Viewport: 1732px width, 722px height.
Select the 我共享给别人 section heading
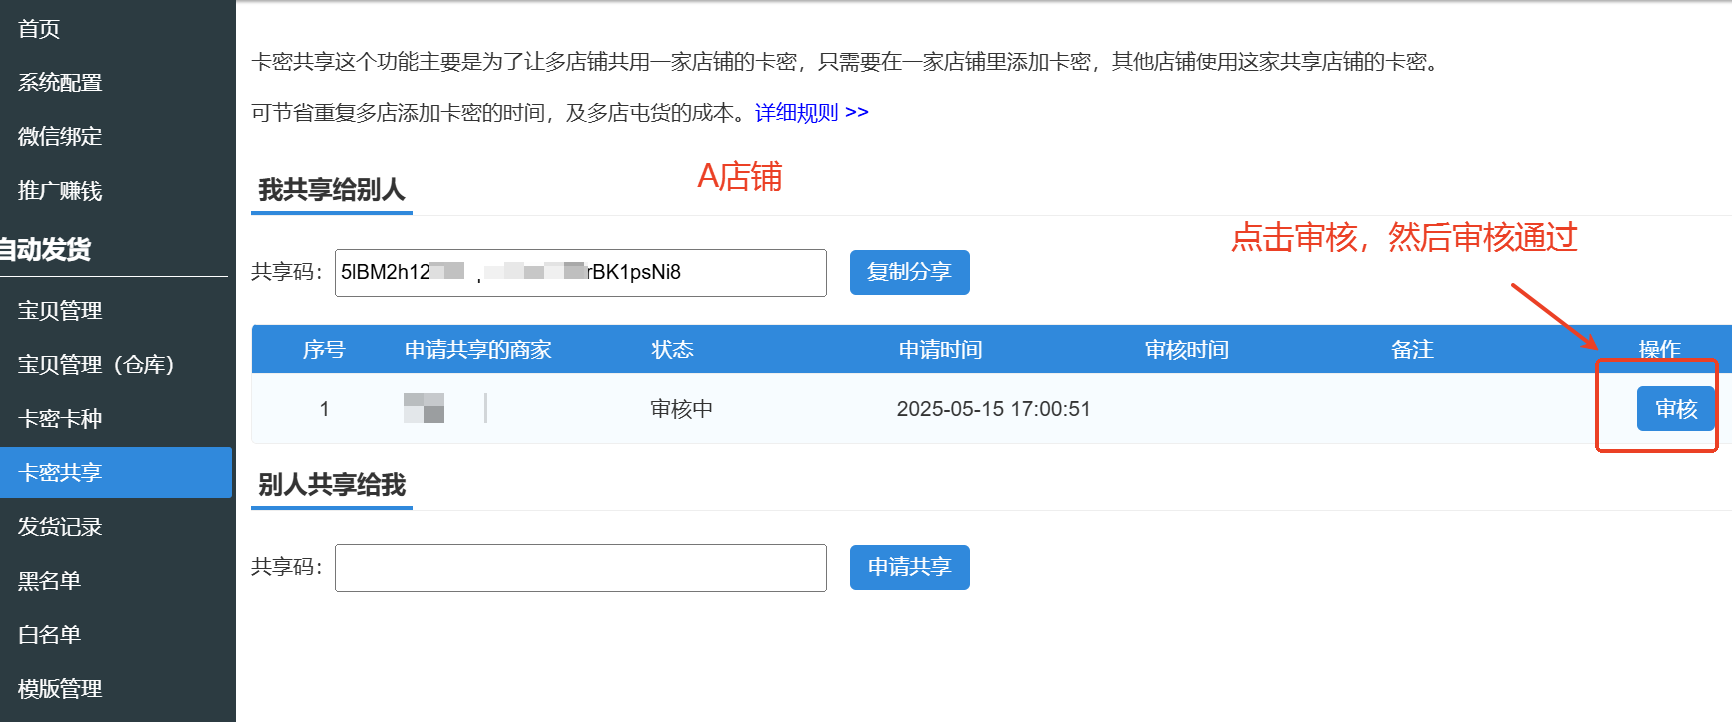coord(331,190)
